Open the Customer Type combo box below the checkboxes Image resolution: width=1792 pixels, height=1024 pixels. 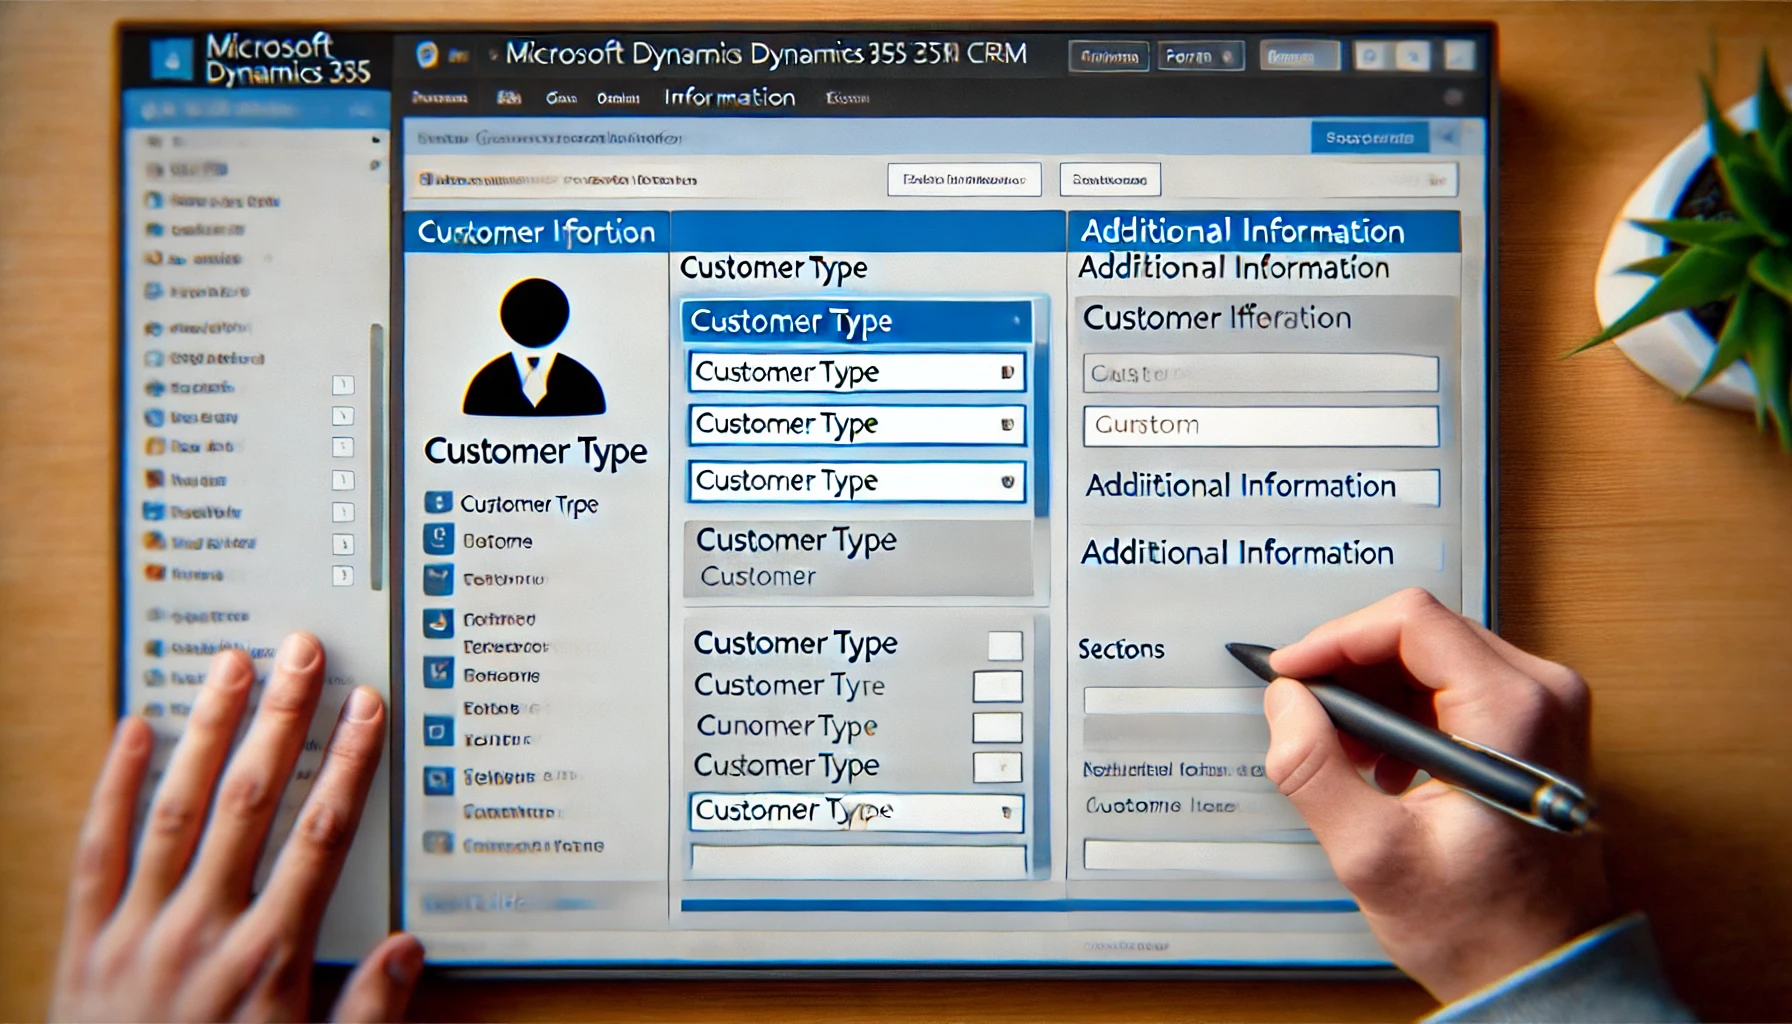click(857, 811)
